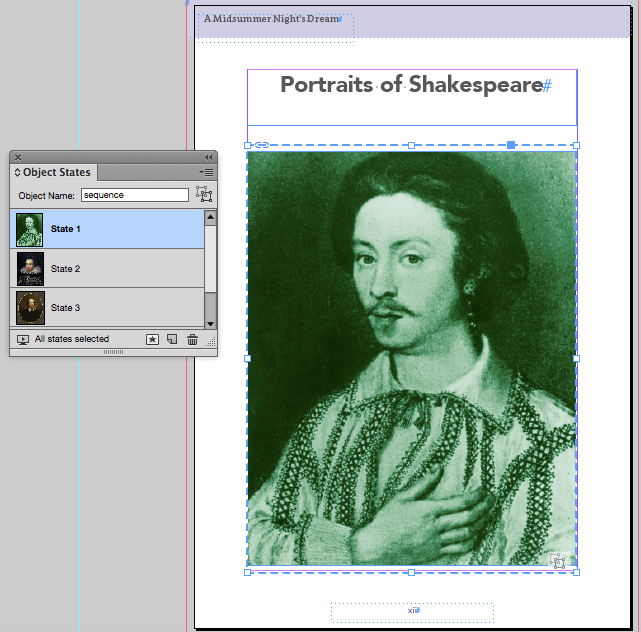The width and height of the screenshot is (641, 632).
Task: Click the states list scroll down arrow
Action: (x=210, y=324)
